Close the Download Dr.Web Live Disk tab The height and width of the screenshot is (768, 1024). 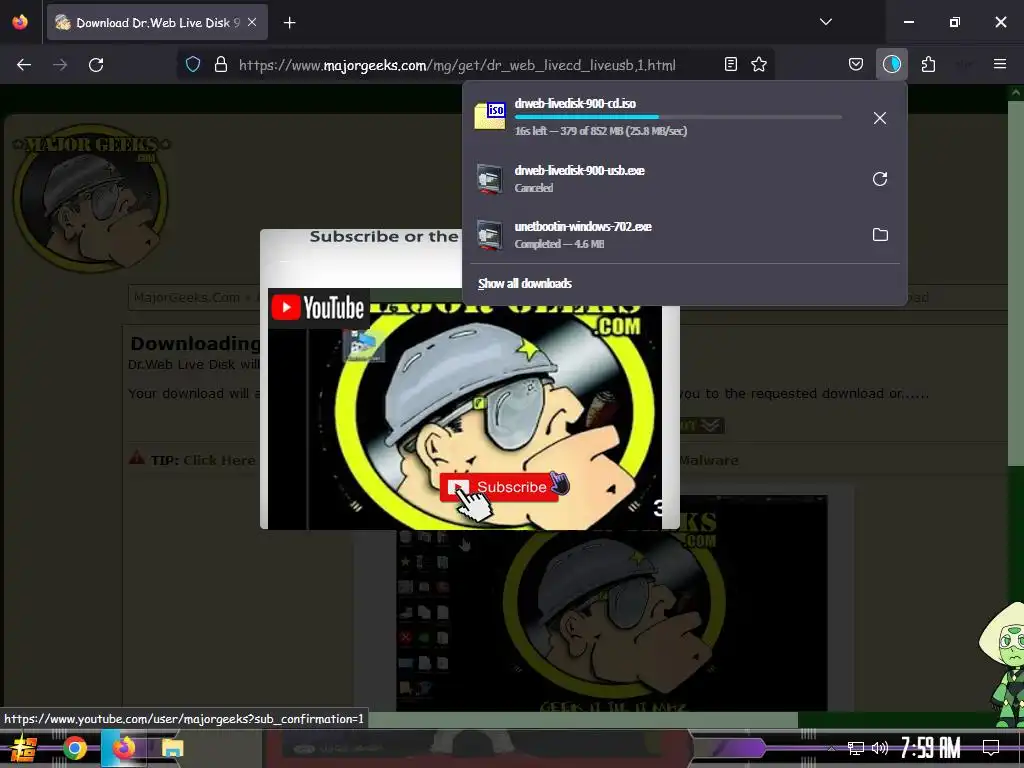(x=252, y=22)
